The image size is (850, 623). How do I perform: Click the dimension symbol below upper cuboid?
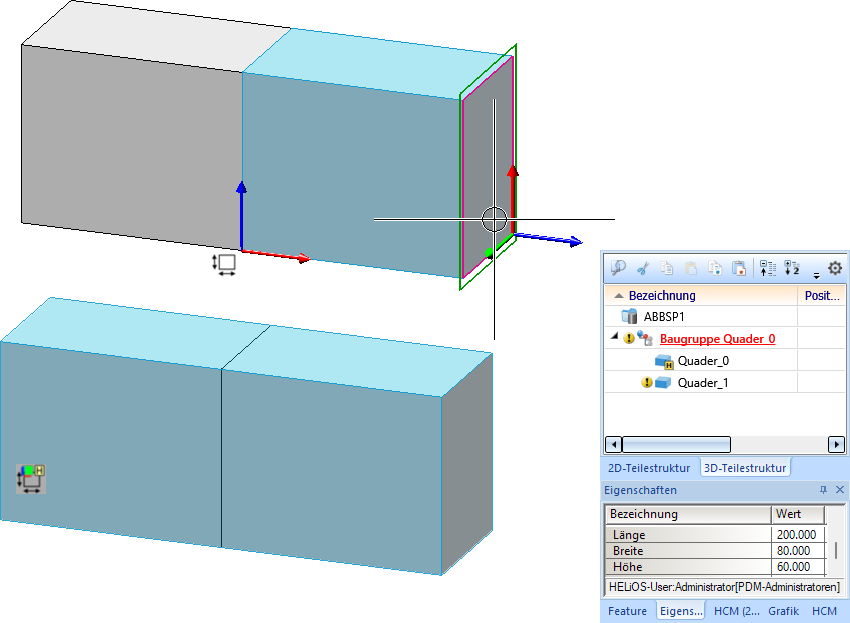(223, 265)
